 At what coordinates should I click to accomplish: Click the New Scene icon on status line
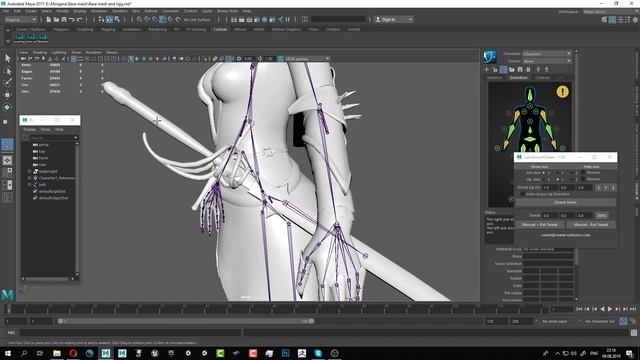tap(49, 19)
